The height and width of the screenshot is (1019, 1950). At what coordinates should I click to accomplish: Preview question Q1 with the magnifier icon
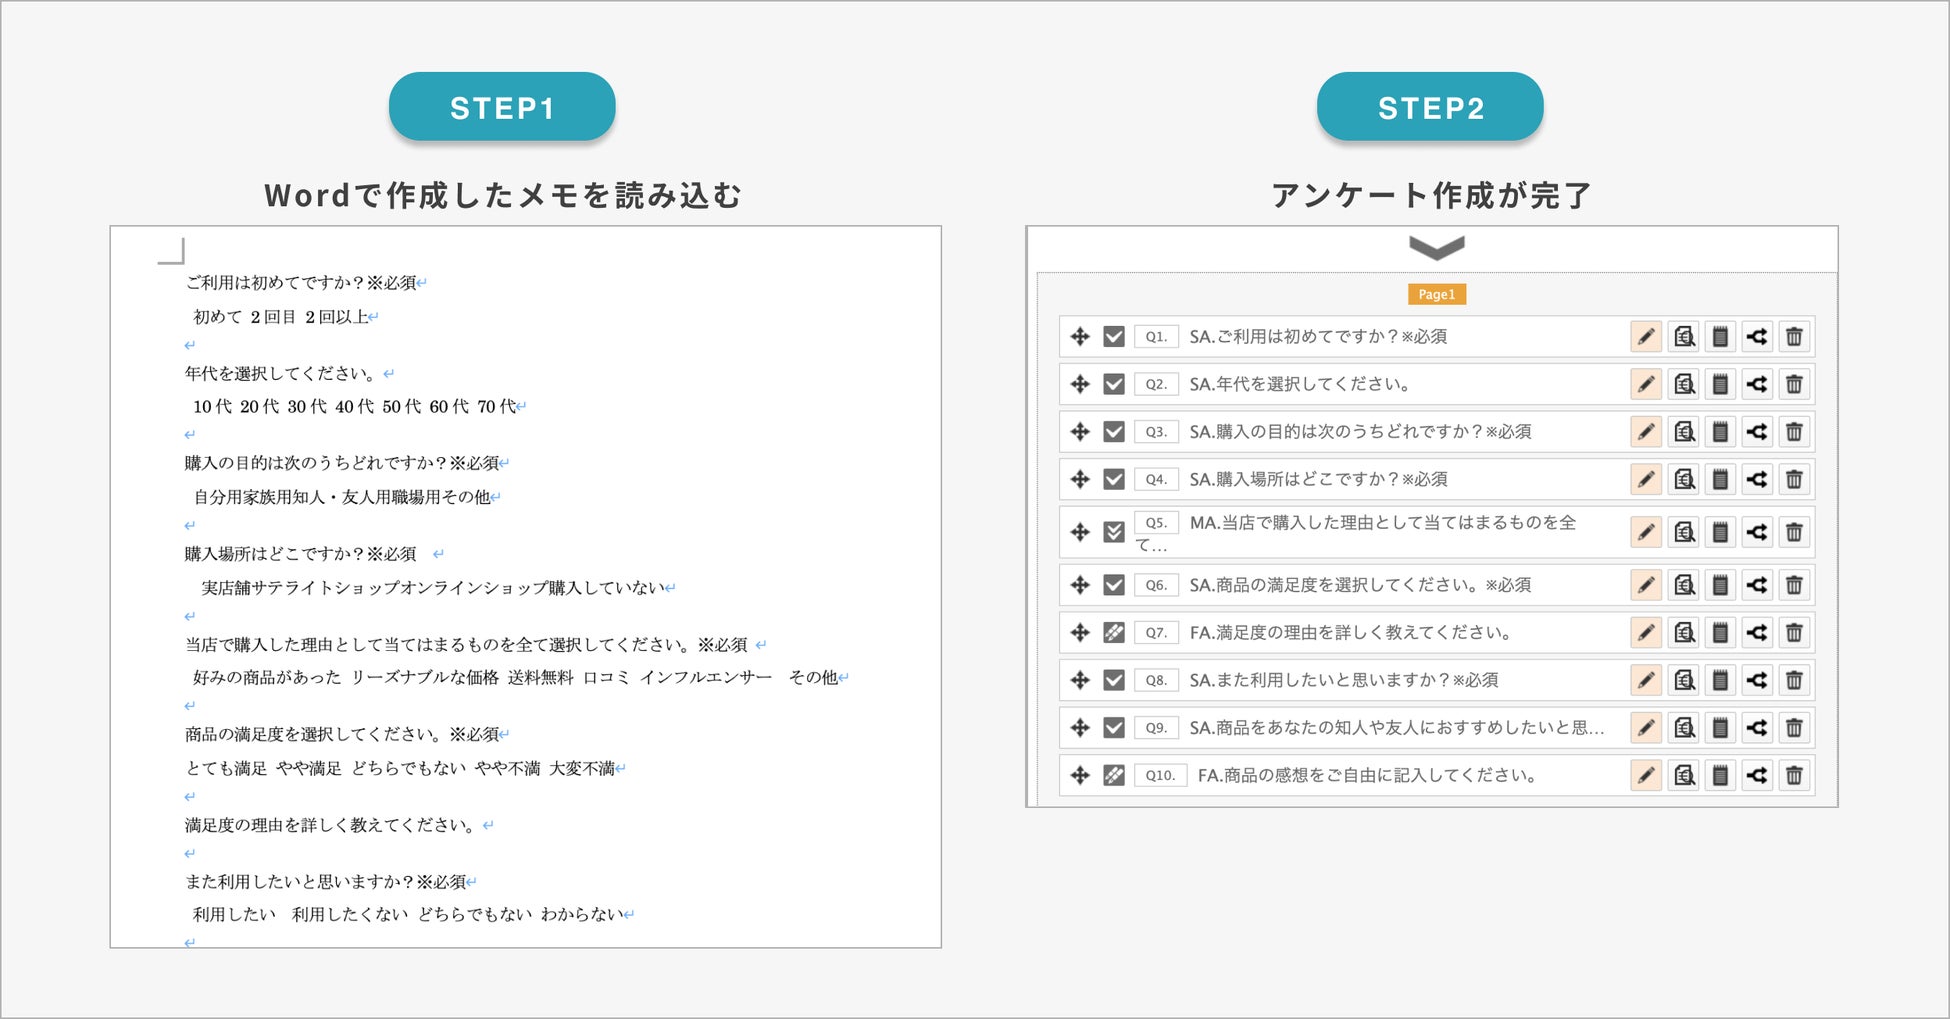[1684, 337]
